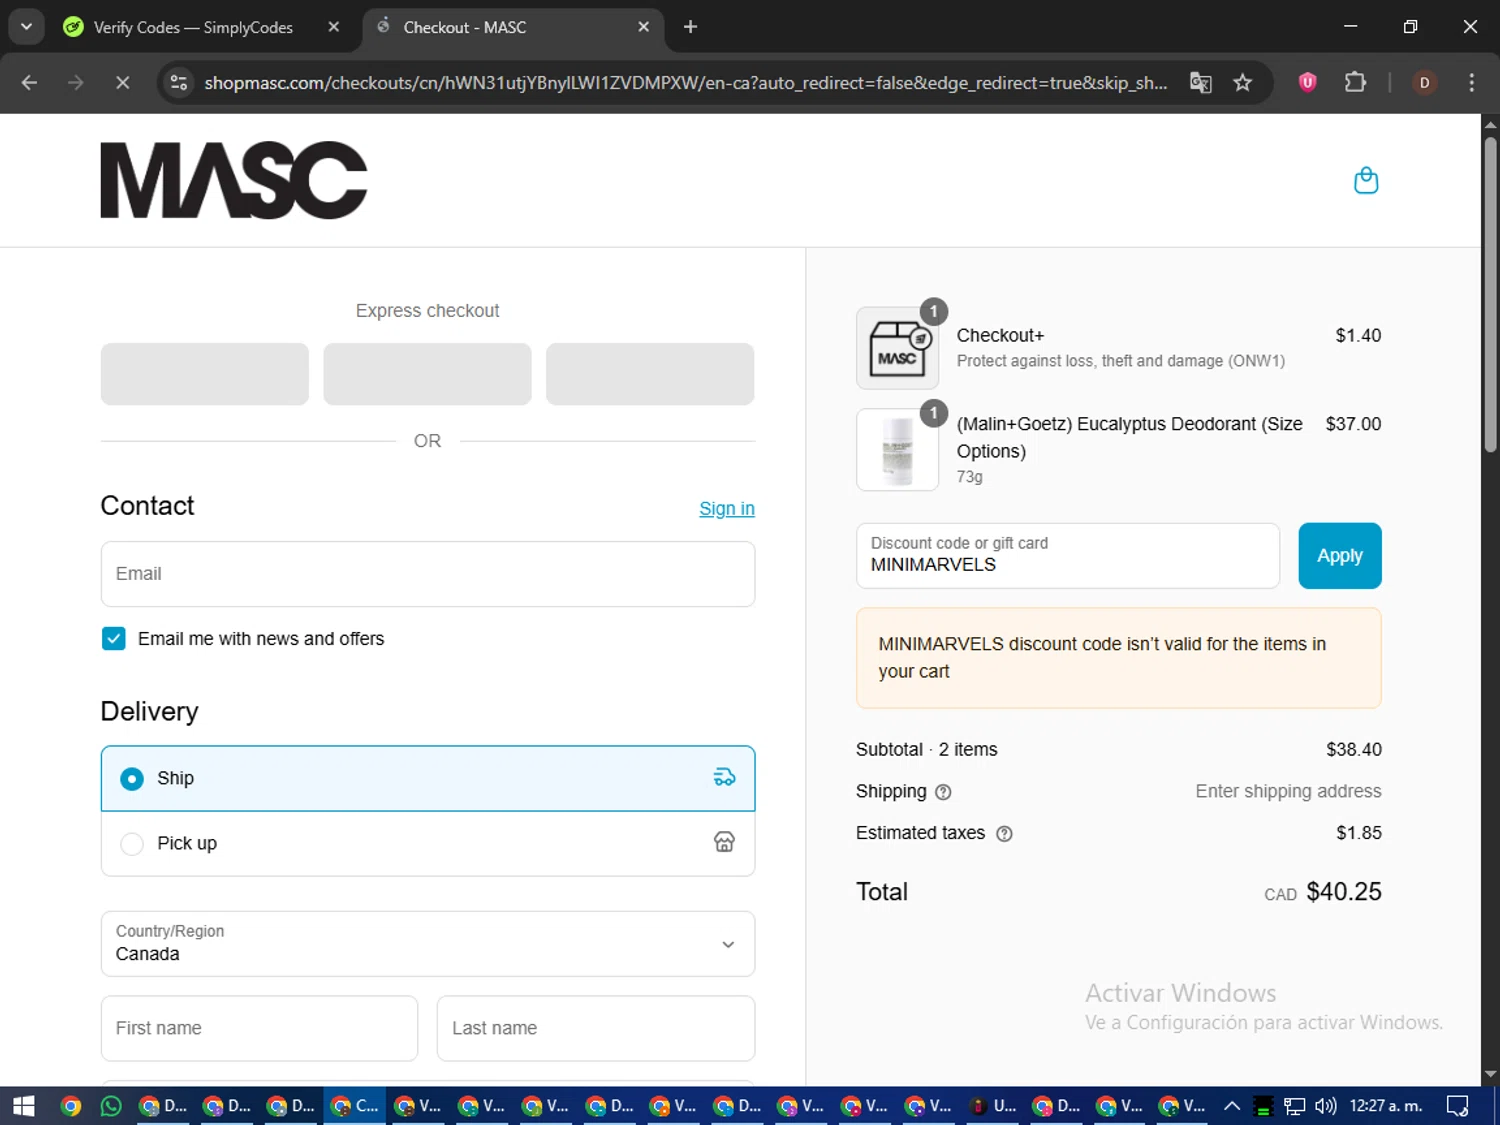Focus the First name field
Viewport: 1500px width, 1125px height.
tap(259, 1028)
